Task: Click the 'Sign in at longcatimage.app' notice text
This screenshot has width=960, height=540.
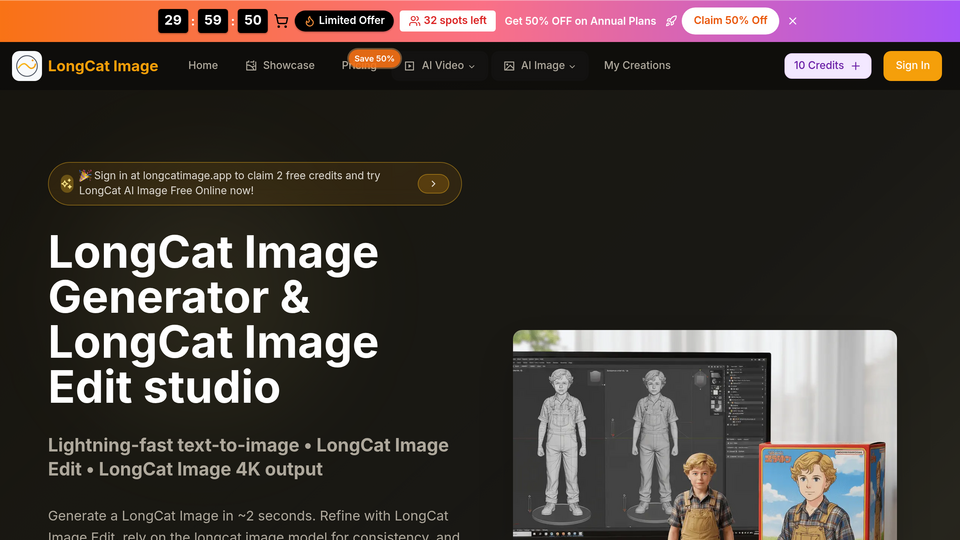Action: point(230,183)
